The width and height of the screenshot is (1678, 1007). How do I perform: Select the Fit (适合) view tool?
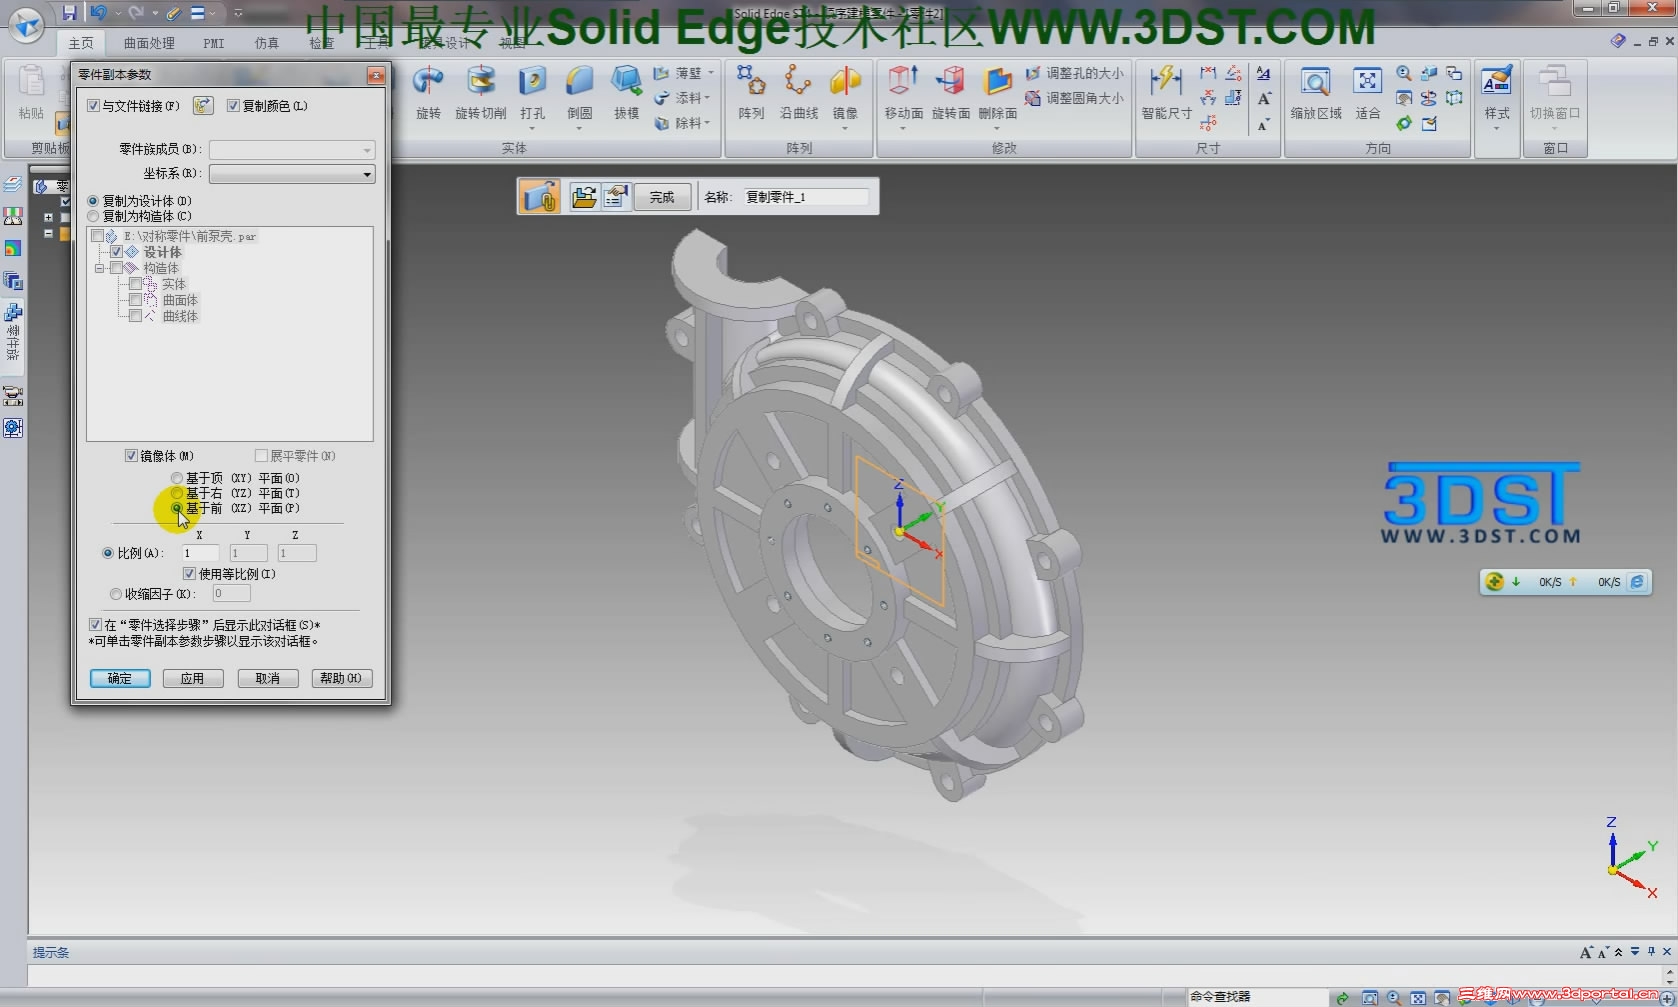point(1367,94)
